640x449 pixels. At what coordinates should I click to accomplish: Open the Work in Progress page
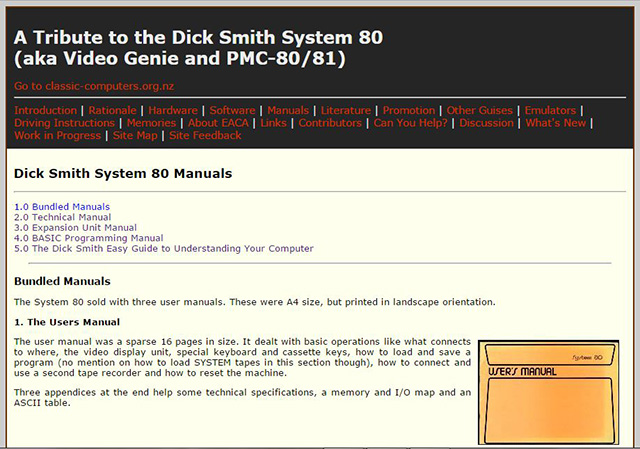[58, 136]
